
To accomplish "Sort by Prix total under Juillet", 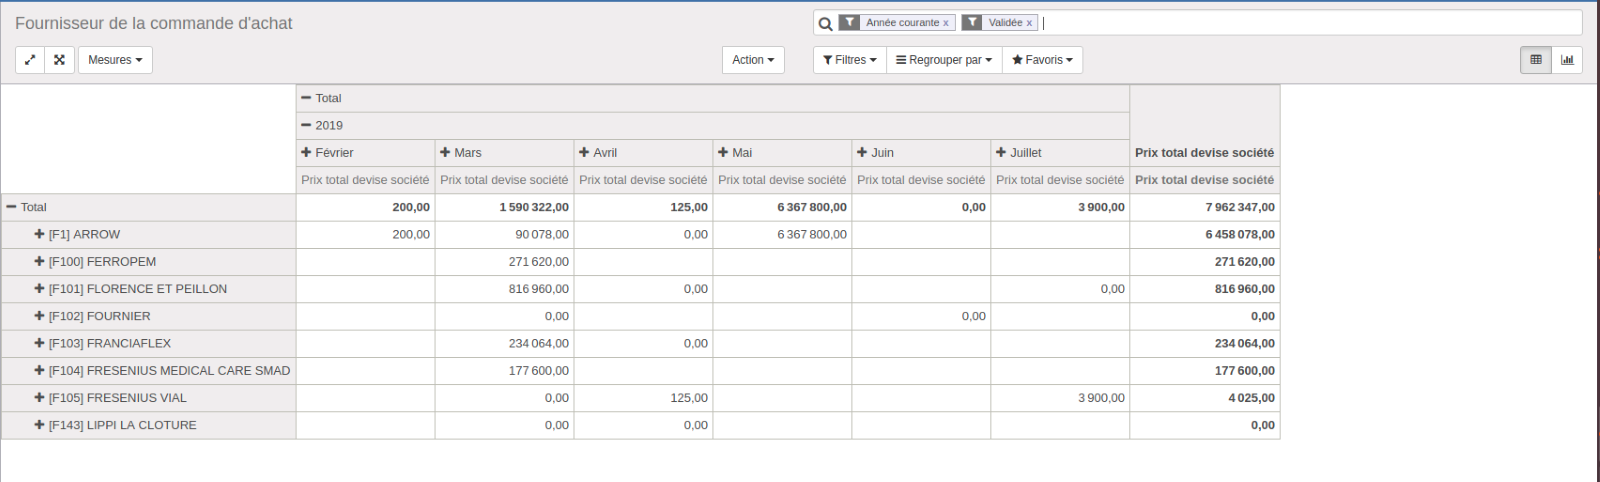I will tap(1060, 180).
